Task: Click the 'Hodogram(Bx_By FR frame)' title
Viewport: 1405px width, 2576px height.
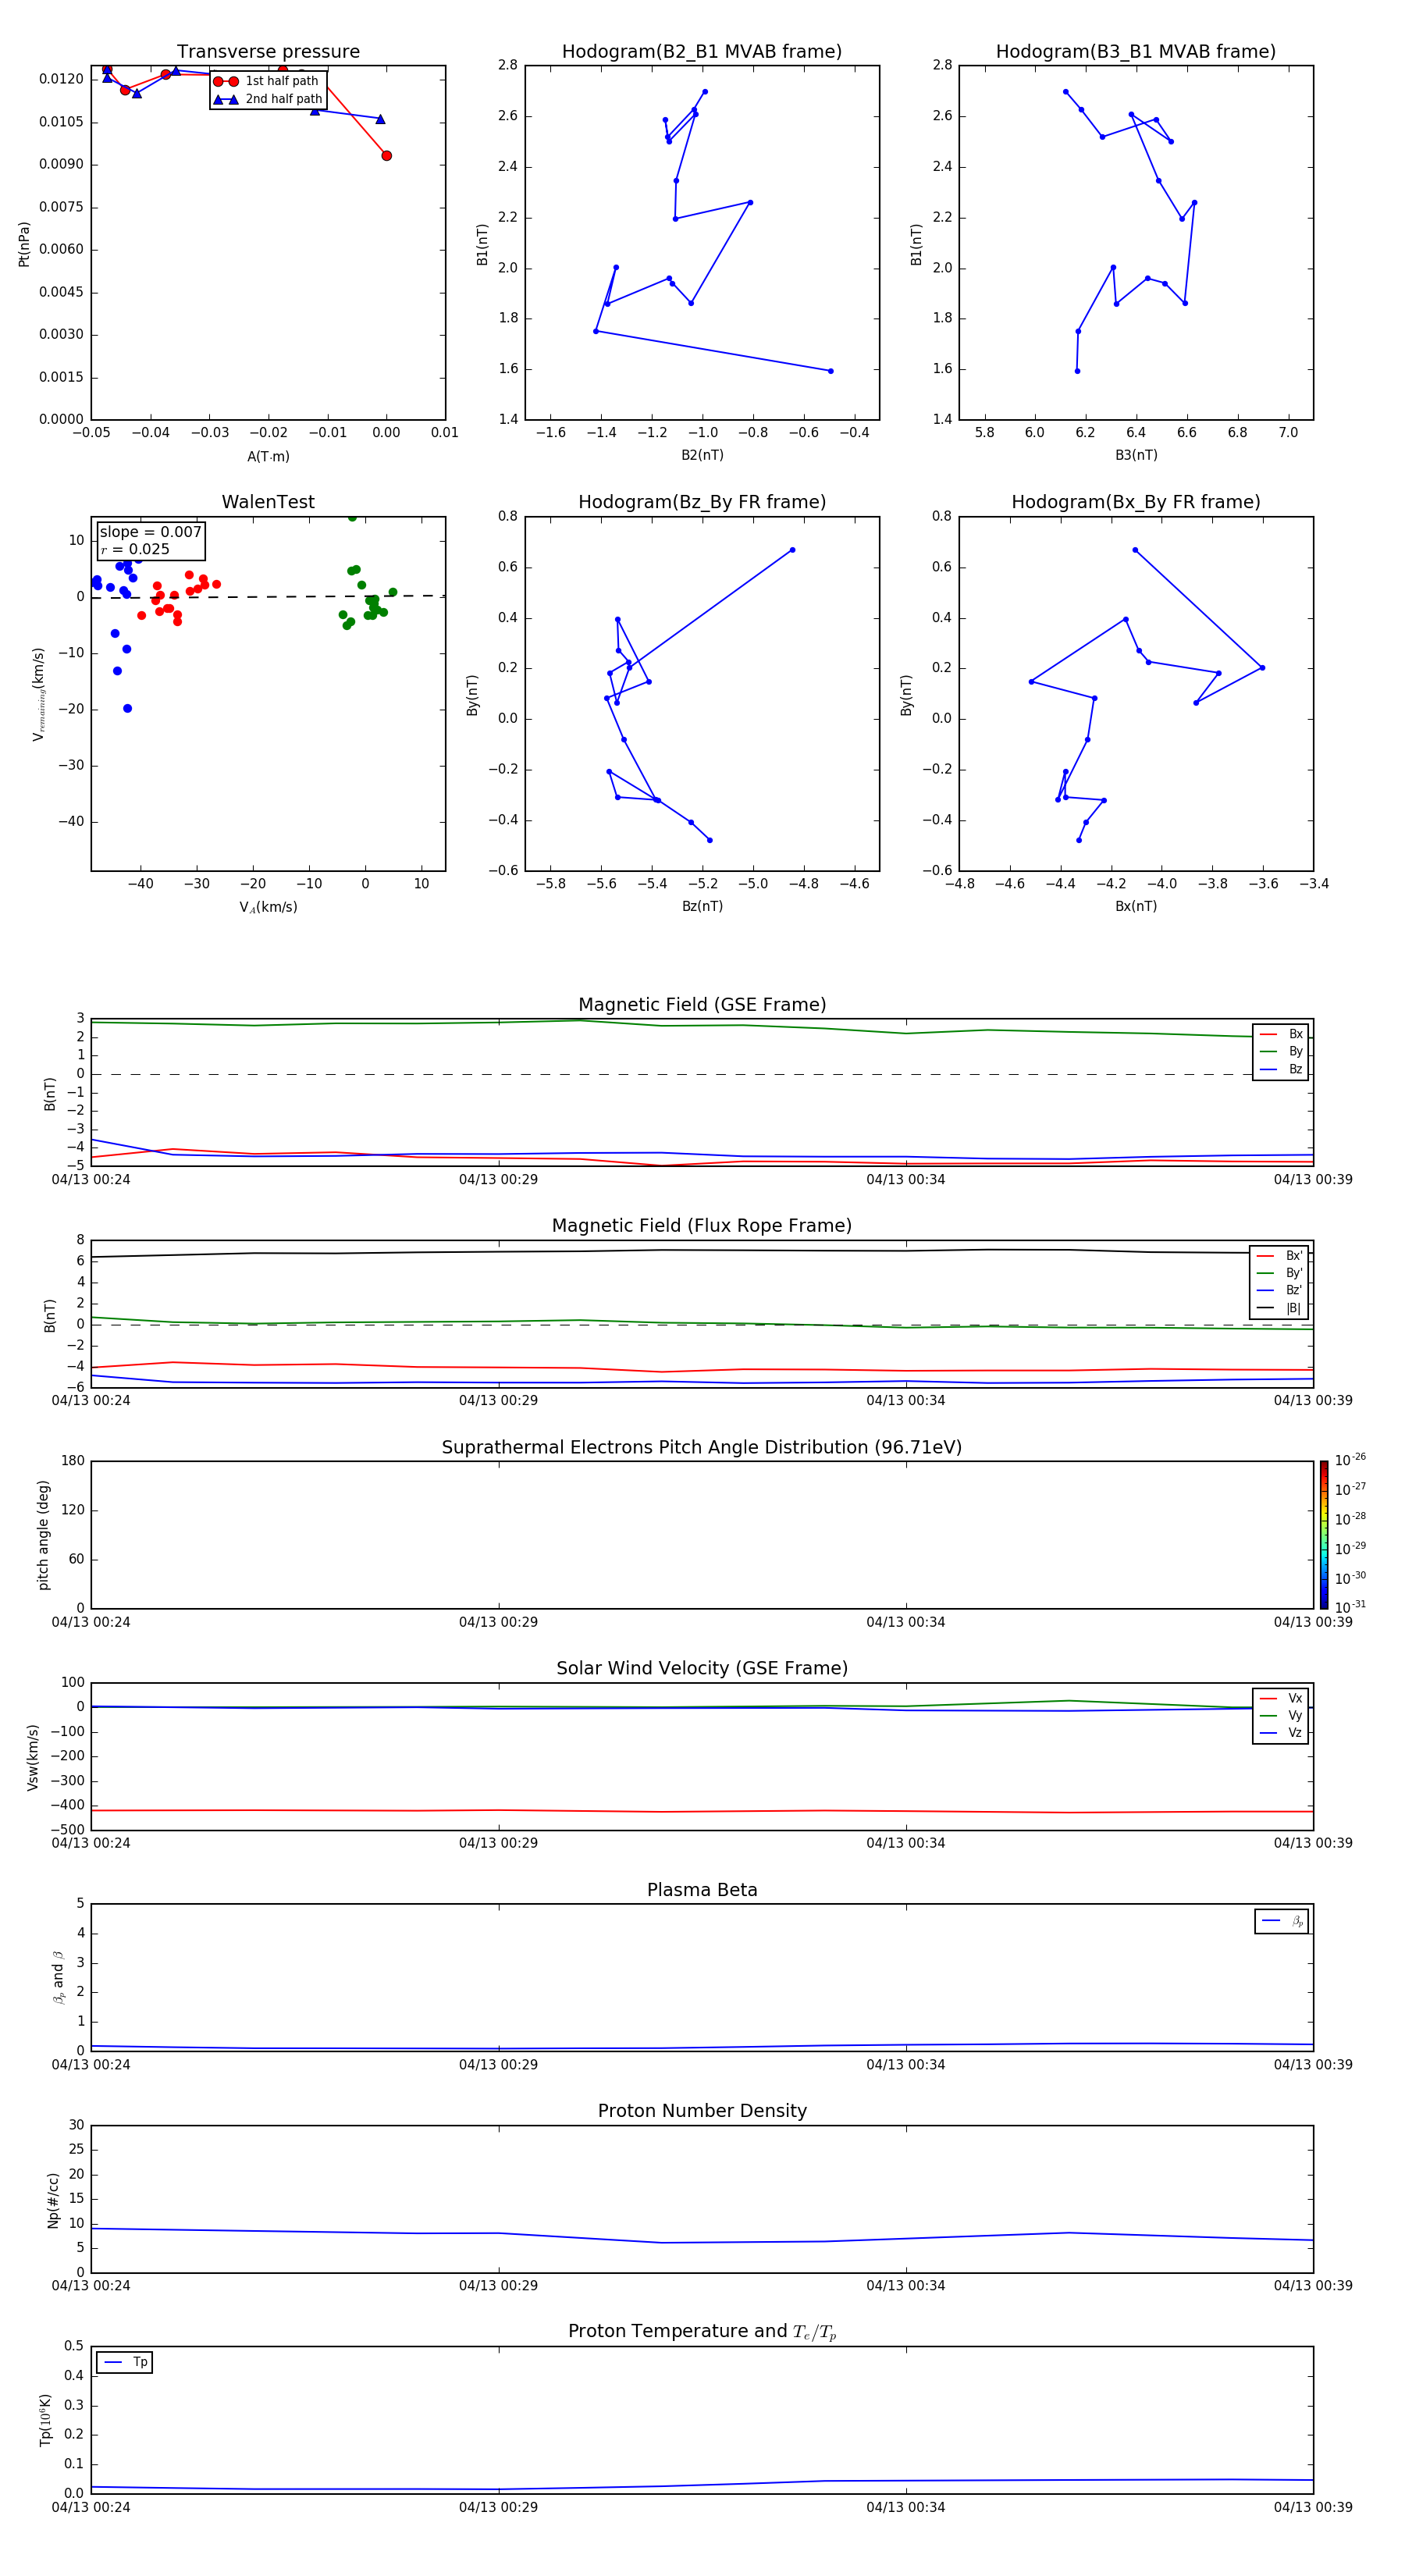Action: click(x=1136, y=502)
